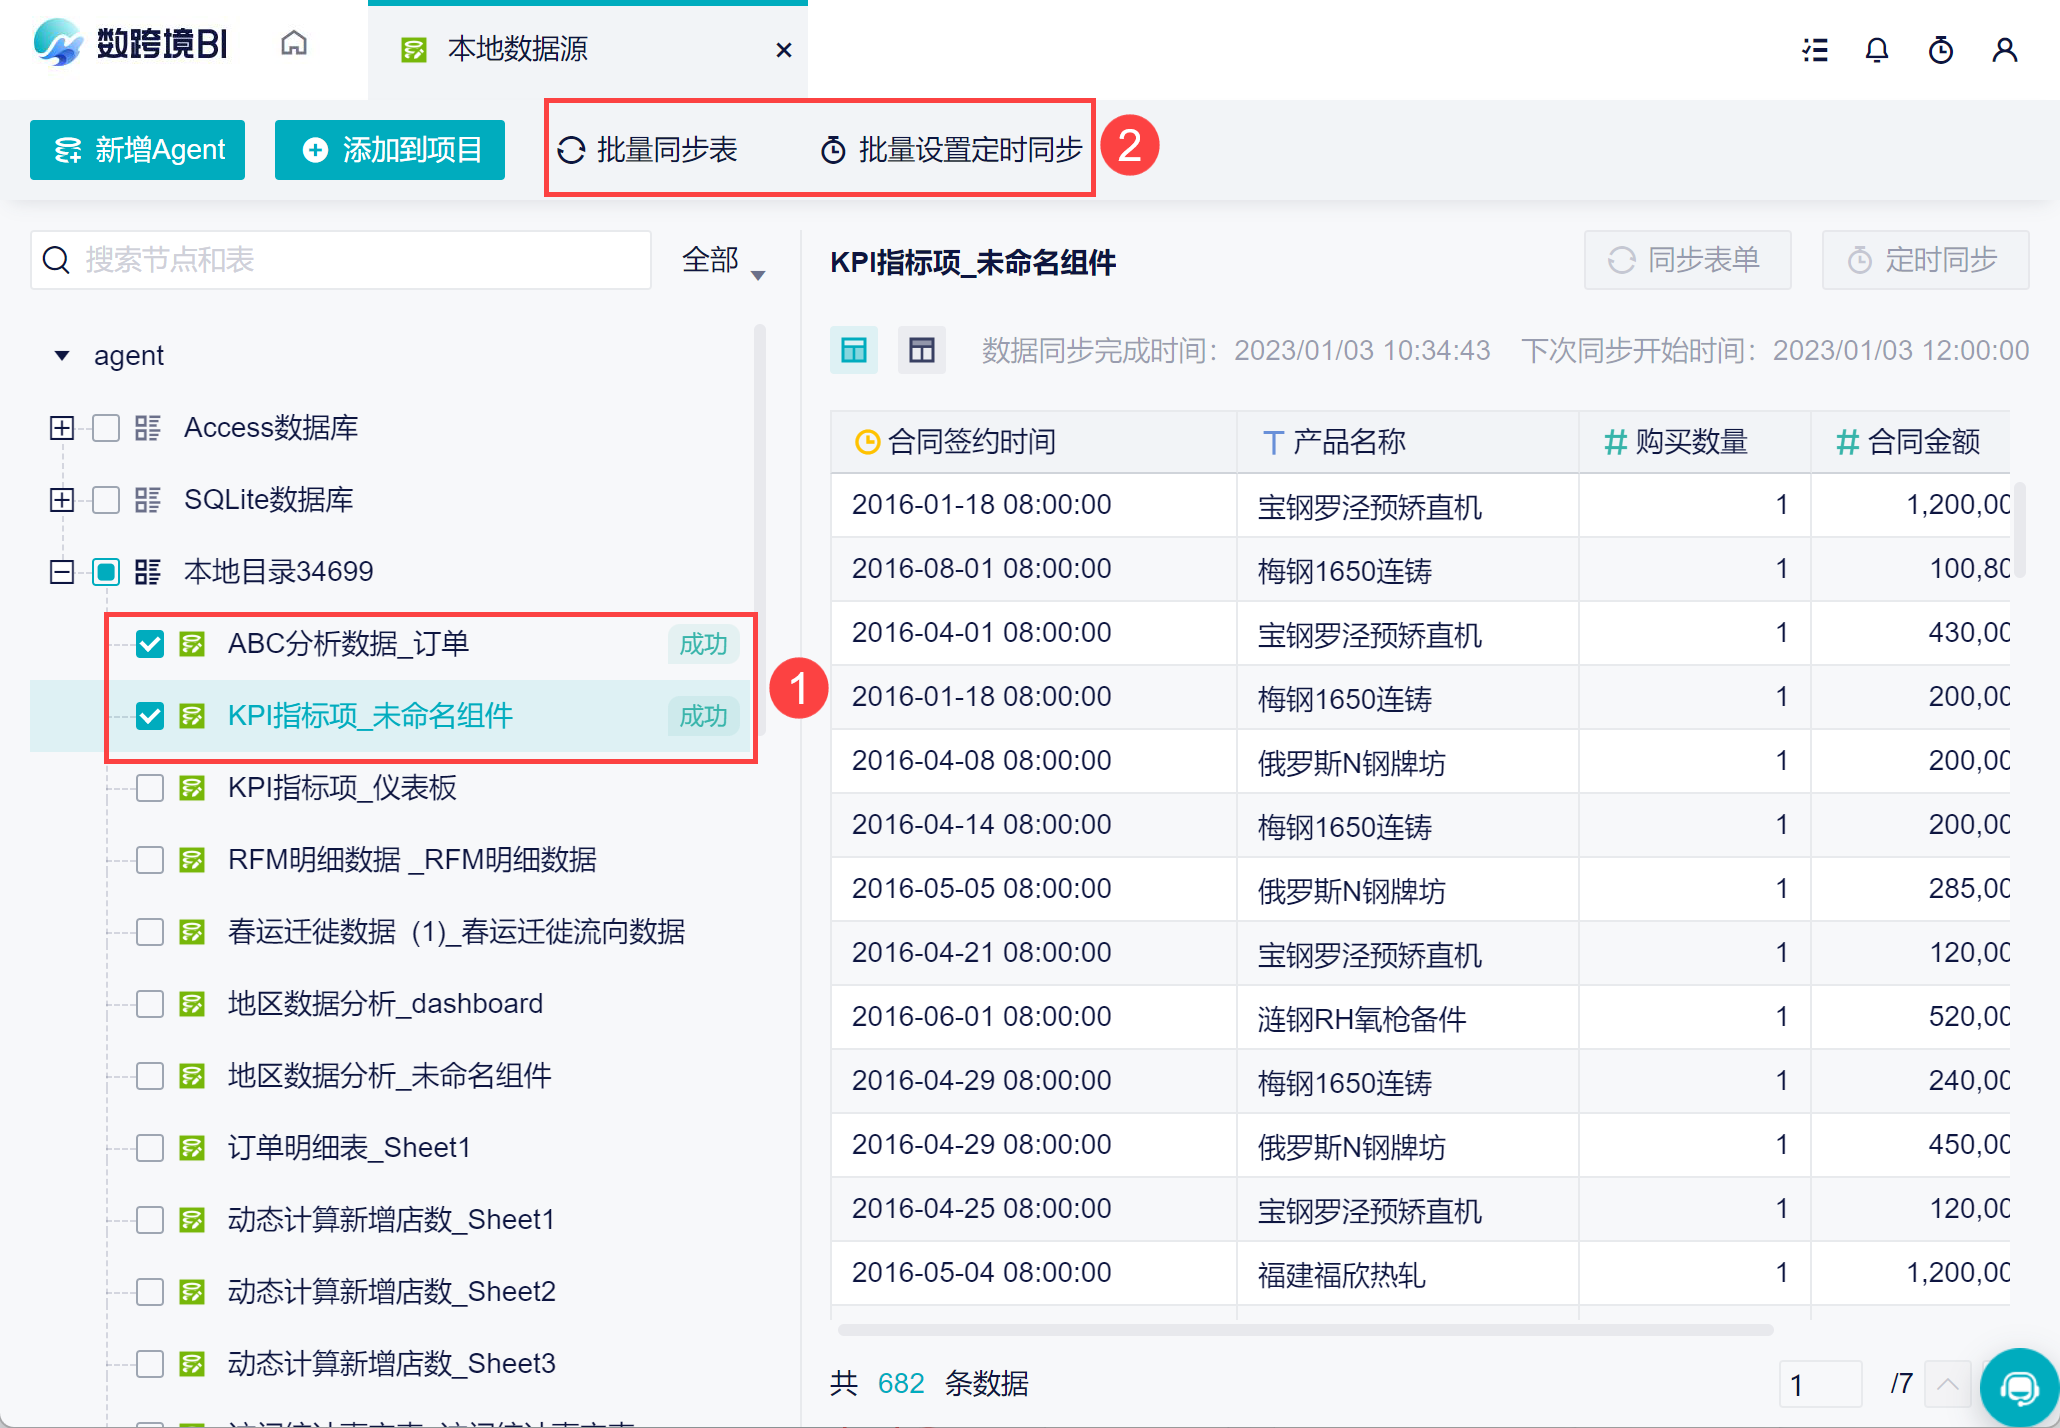Tick the Access数据库 checkbox
This screenshot has width=2060, height=1428.
(106, 428)
